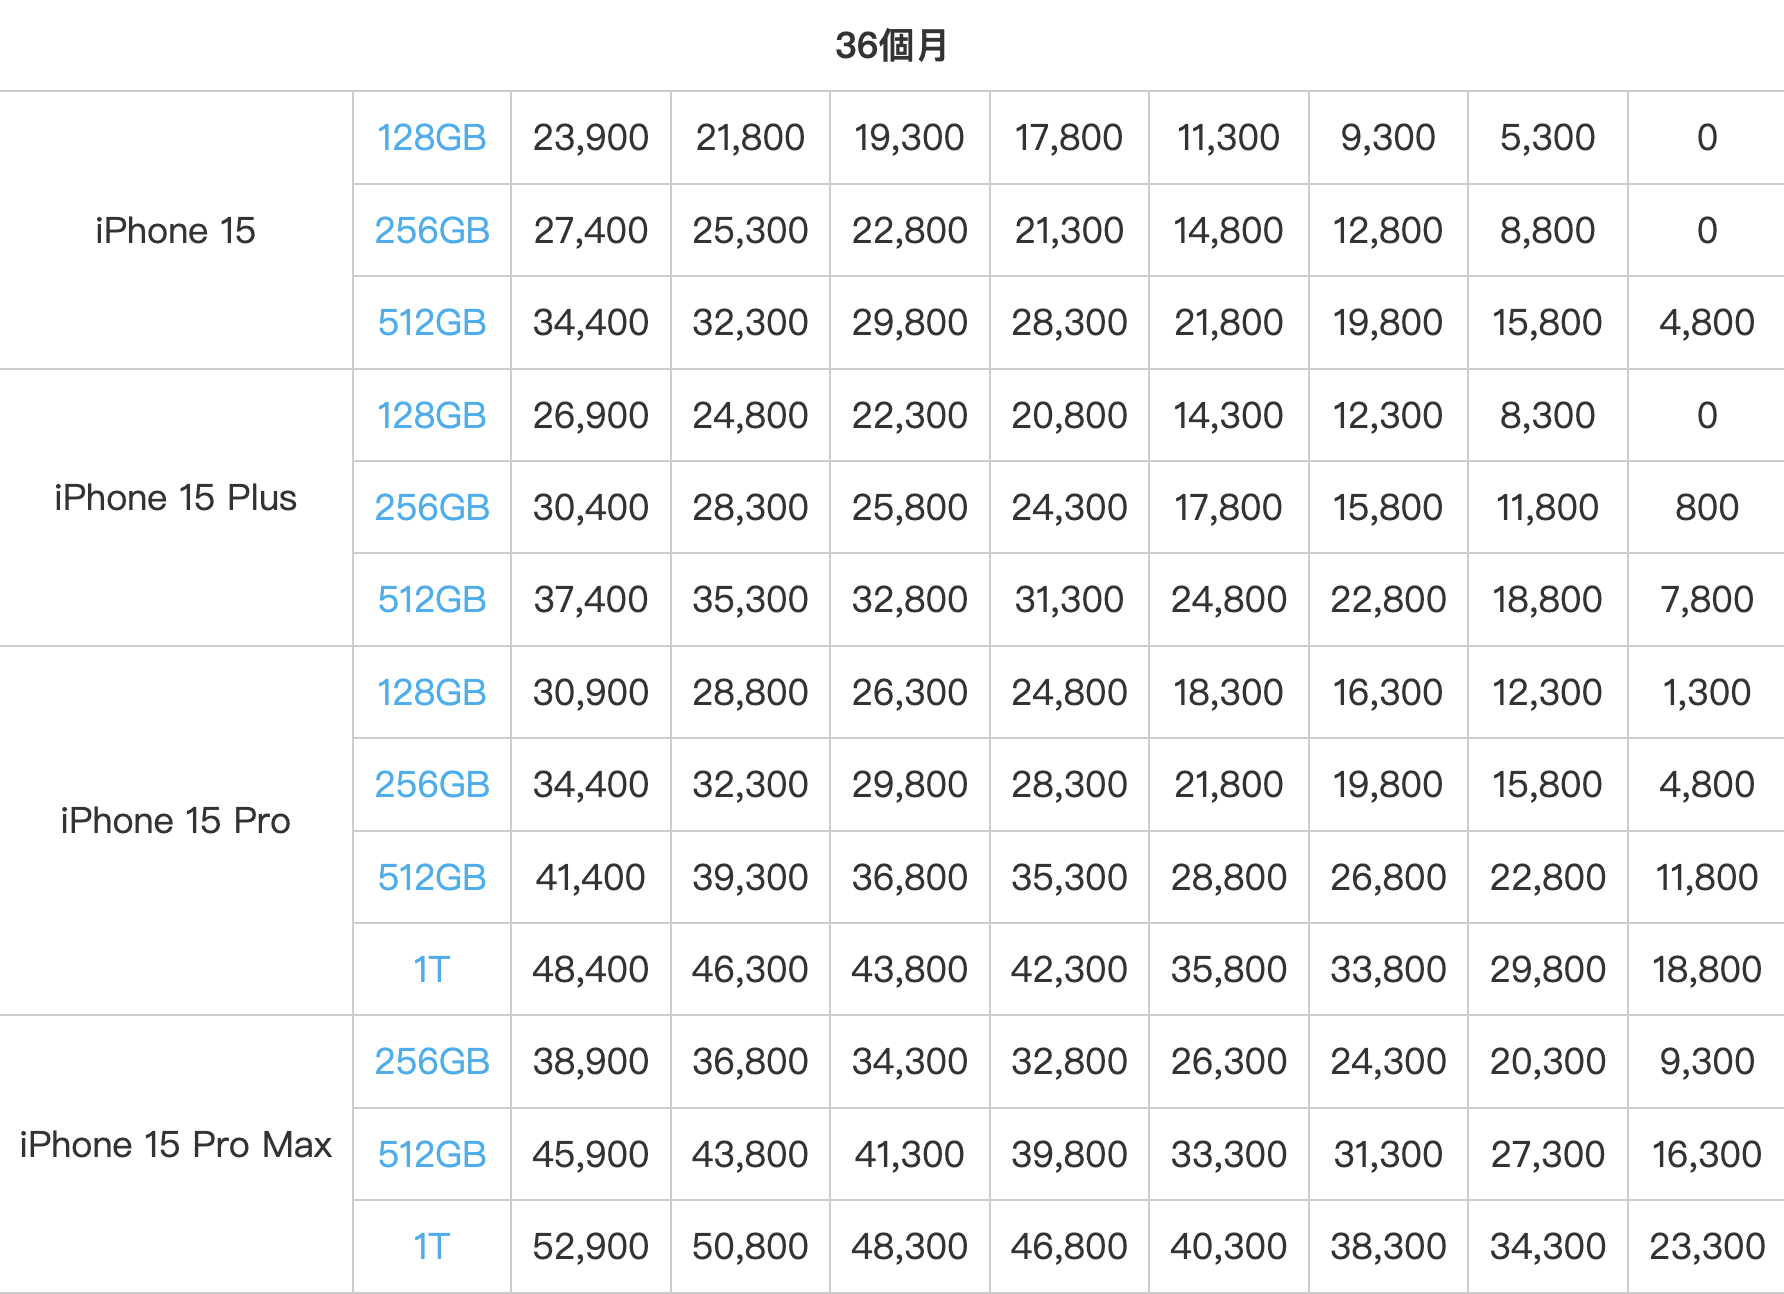Screen dimensions: 1784x1294
Task: Select the 512GB link under iPhone 15
Action: tap(431, 323)
